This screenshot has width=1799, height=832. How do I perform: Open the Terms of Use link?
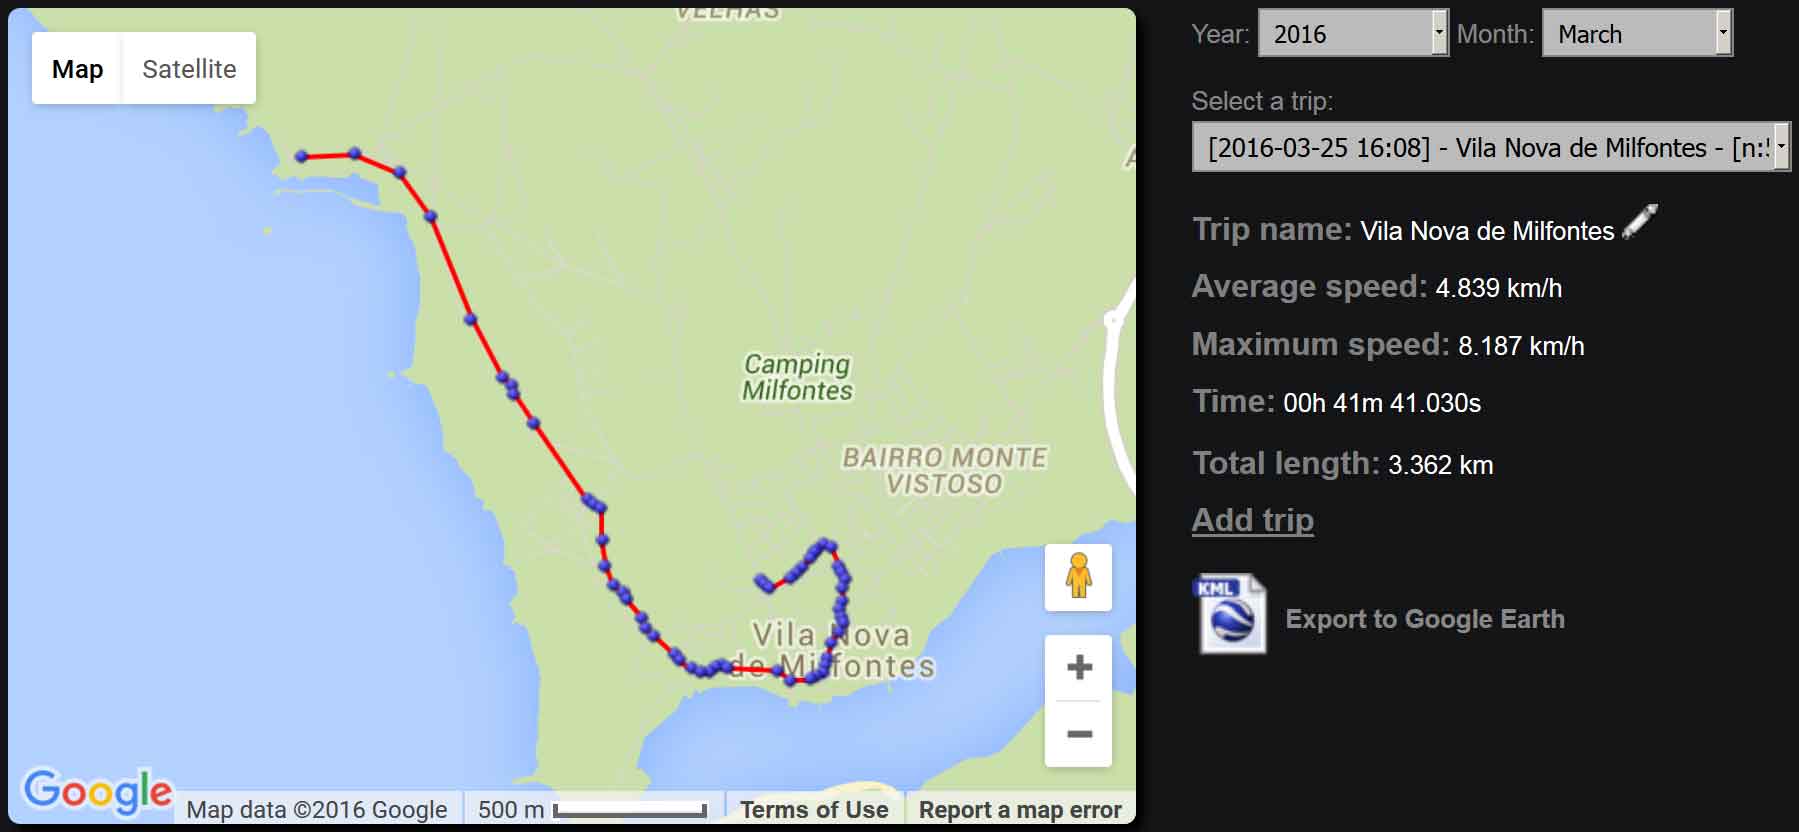coord(814,810)
